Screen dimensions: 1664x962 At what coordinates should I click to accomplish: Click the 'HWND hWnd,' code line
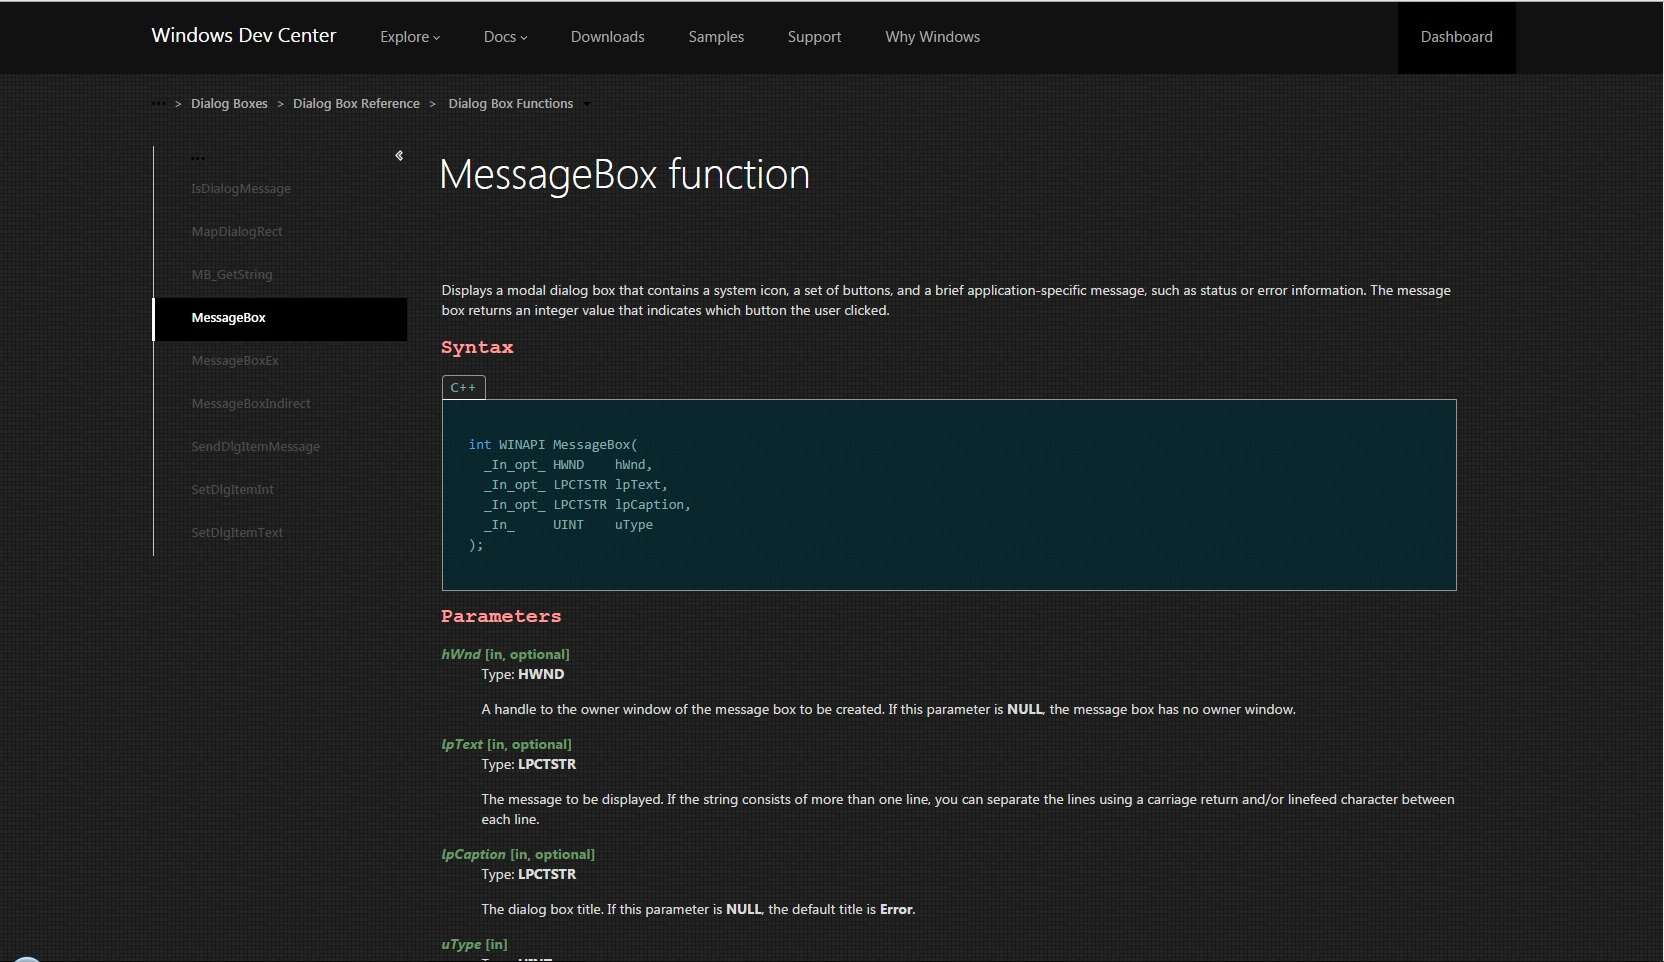pyautogui.click(x=568, y=464)
